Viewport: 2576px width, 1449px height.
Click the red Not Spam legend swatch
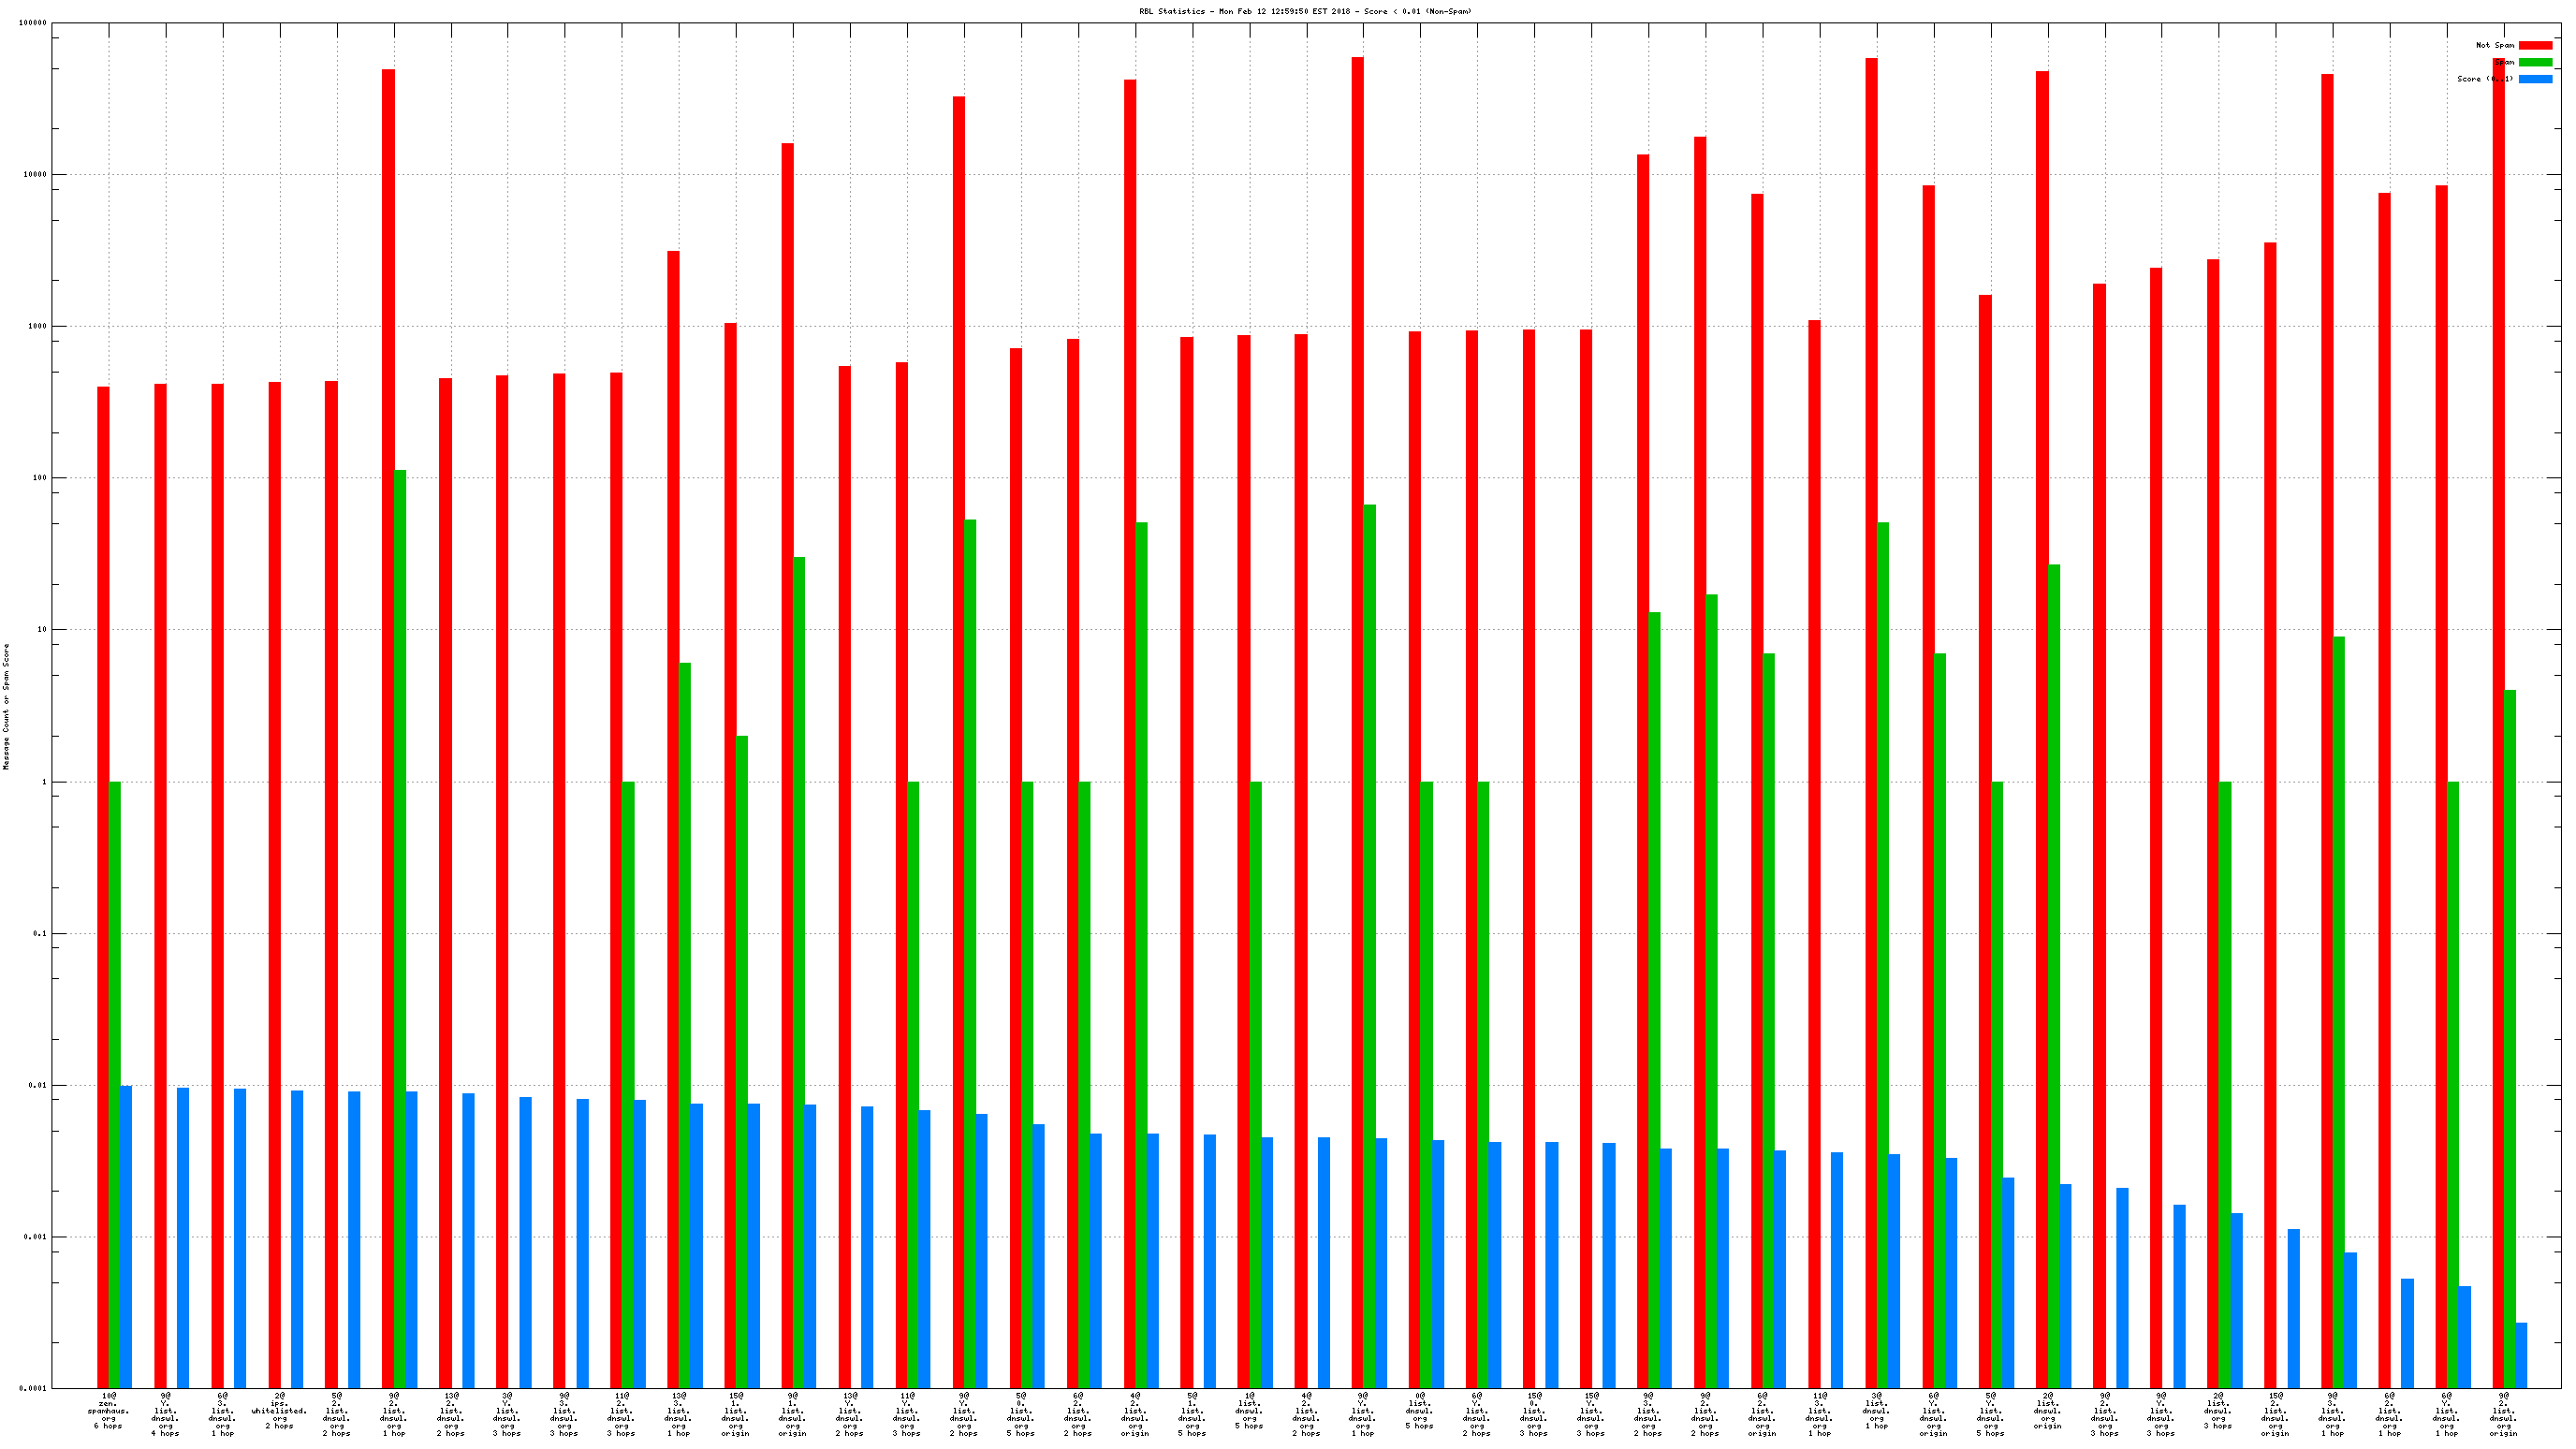pyautogui.click(x=2534, y=45)
